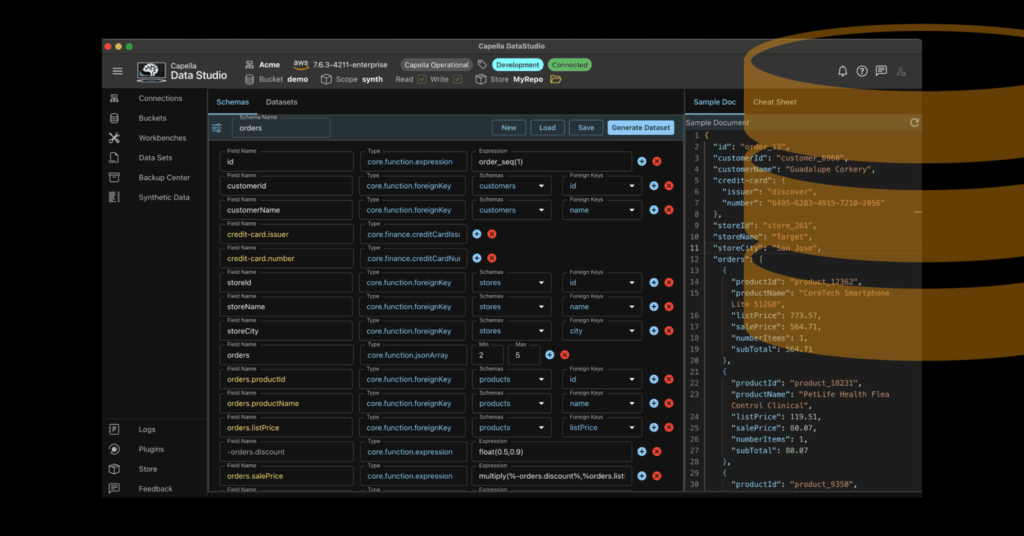Click the Max field of orders array
Viewport: 1024px width, 536px height.
point(524,355)
